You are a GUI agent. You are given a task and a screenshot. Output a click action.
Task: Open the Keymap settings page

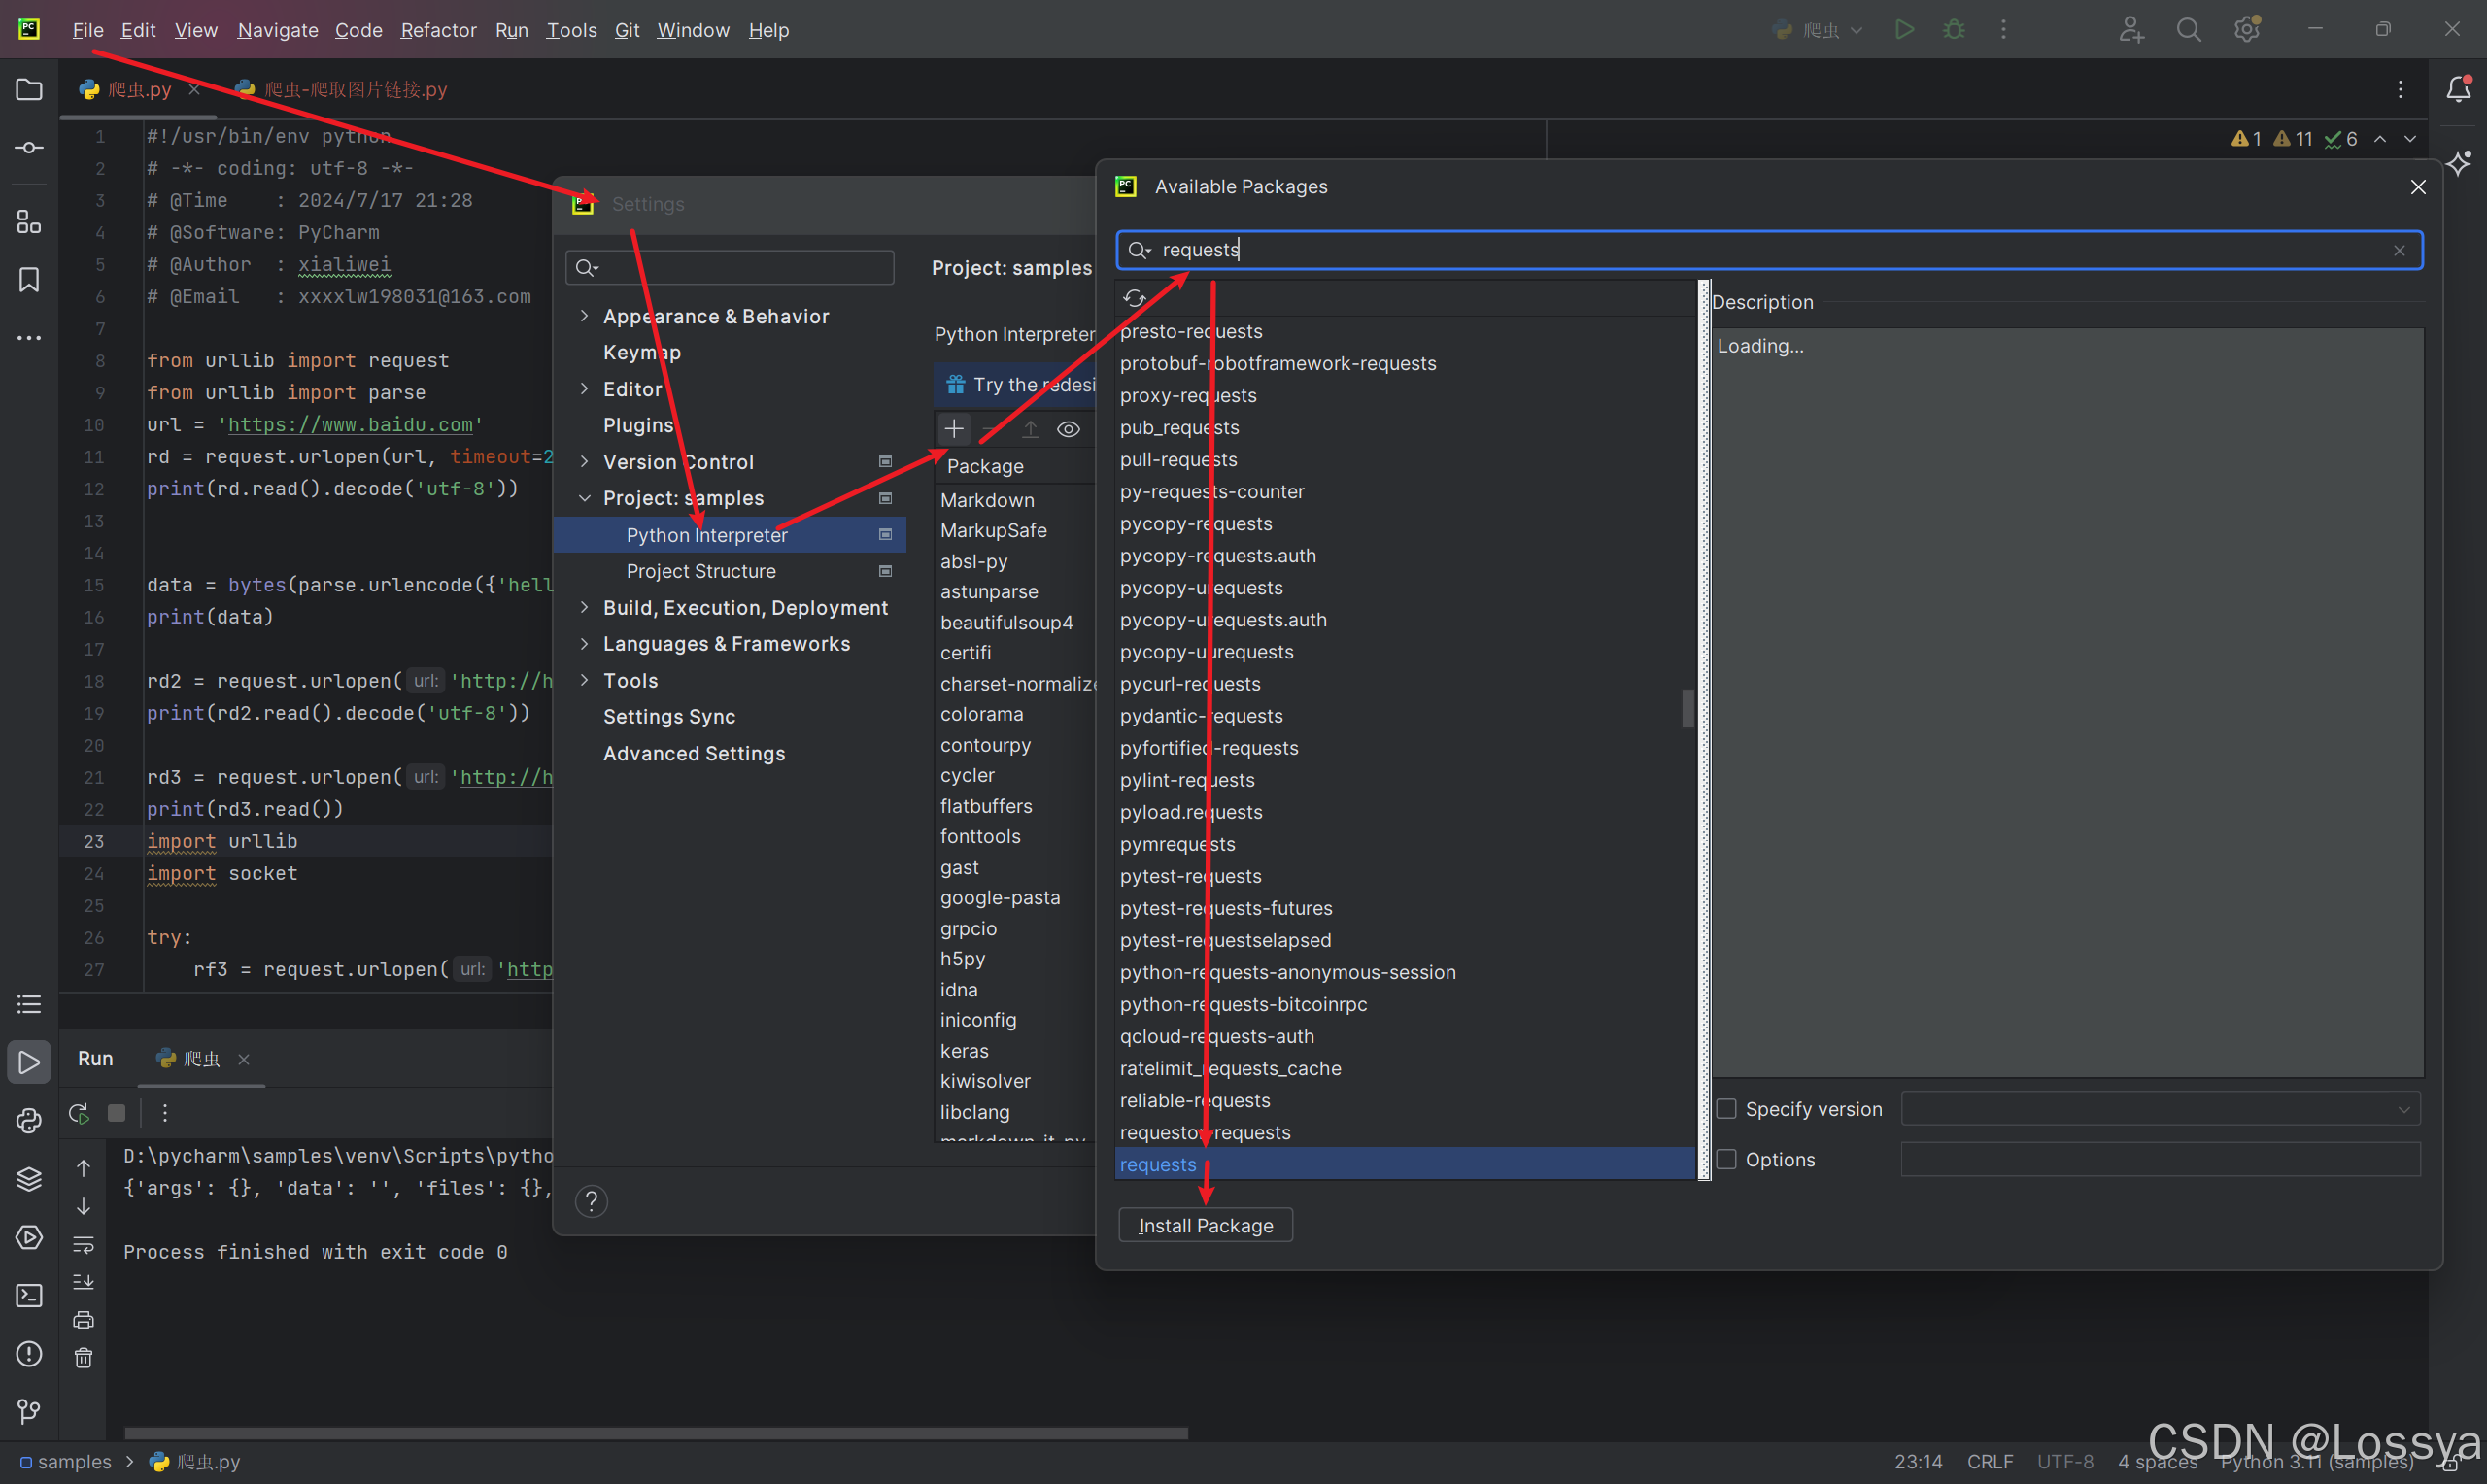[642, 352]
